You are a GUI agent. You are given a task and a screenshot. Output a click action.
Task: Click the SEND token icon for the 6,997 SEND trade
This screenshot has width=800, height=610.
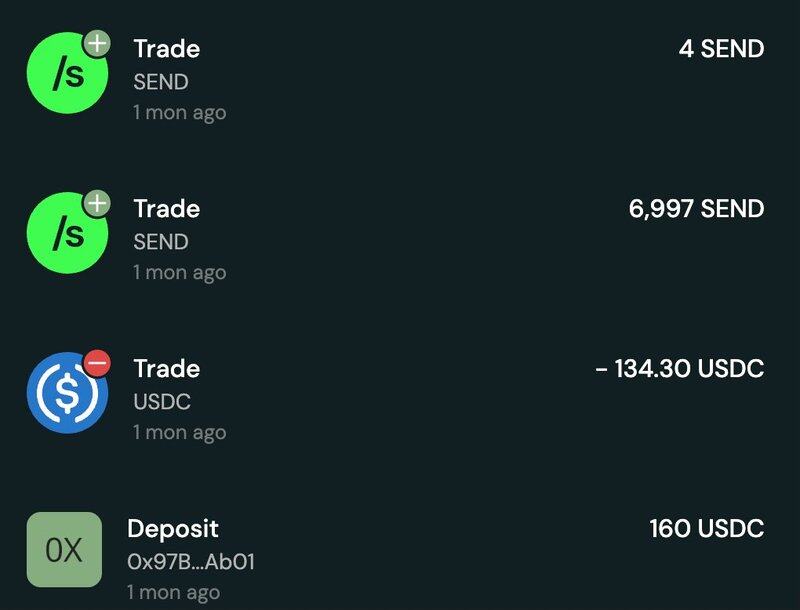coord(66,234)
